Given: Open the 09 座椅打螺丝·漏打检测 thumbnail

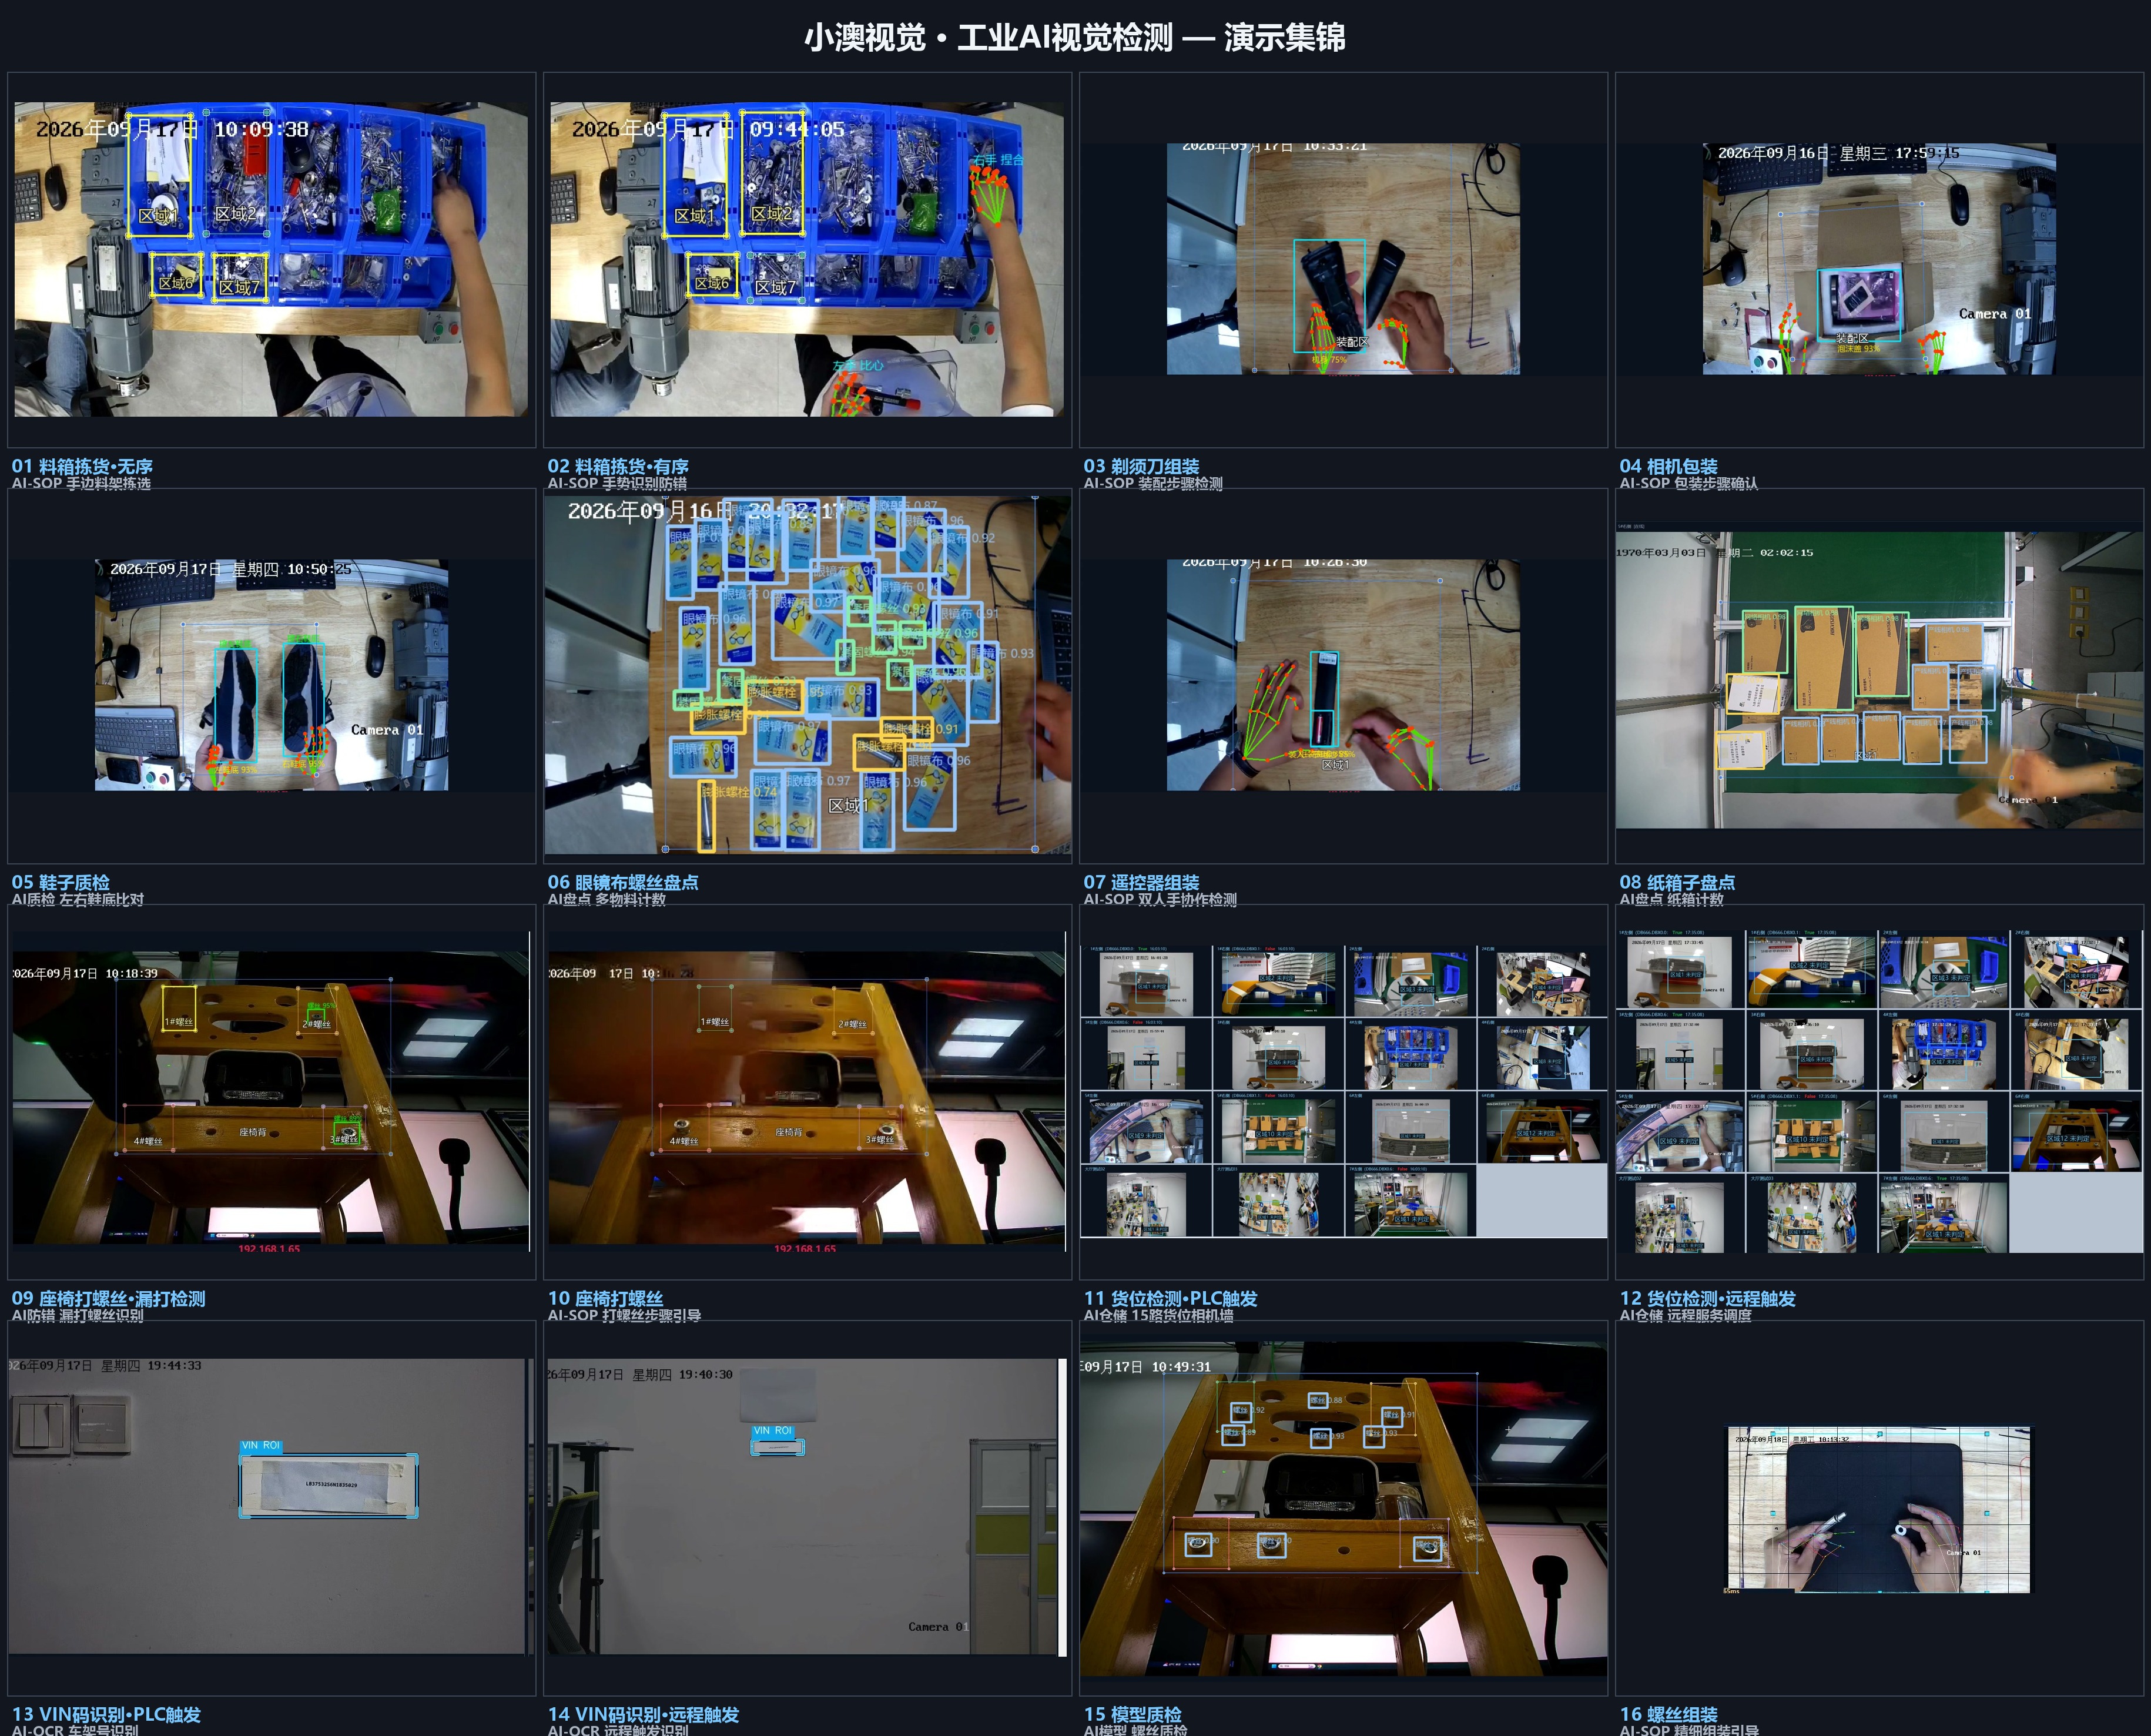Looking at the screenshot, I should [271, 1092].
